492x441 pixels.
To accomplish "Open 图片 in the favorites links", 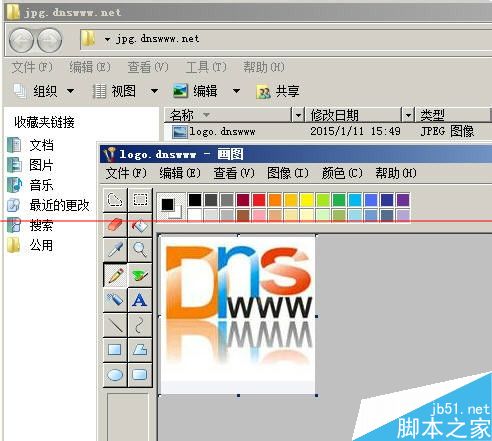I will tap(31, 165).
